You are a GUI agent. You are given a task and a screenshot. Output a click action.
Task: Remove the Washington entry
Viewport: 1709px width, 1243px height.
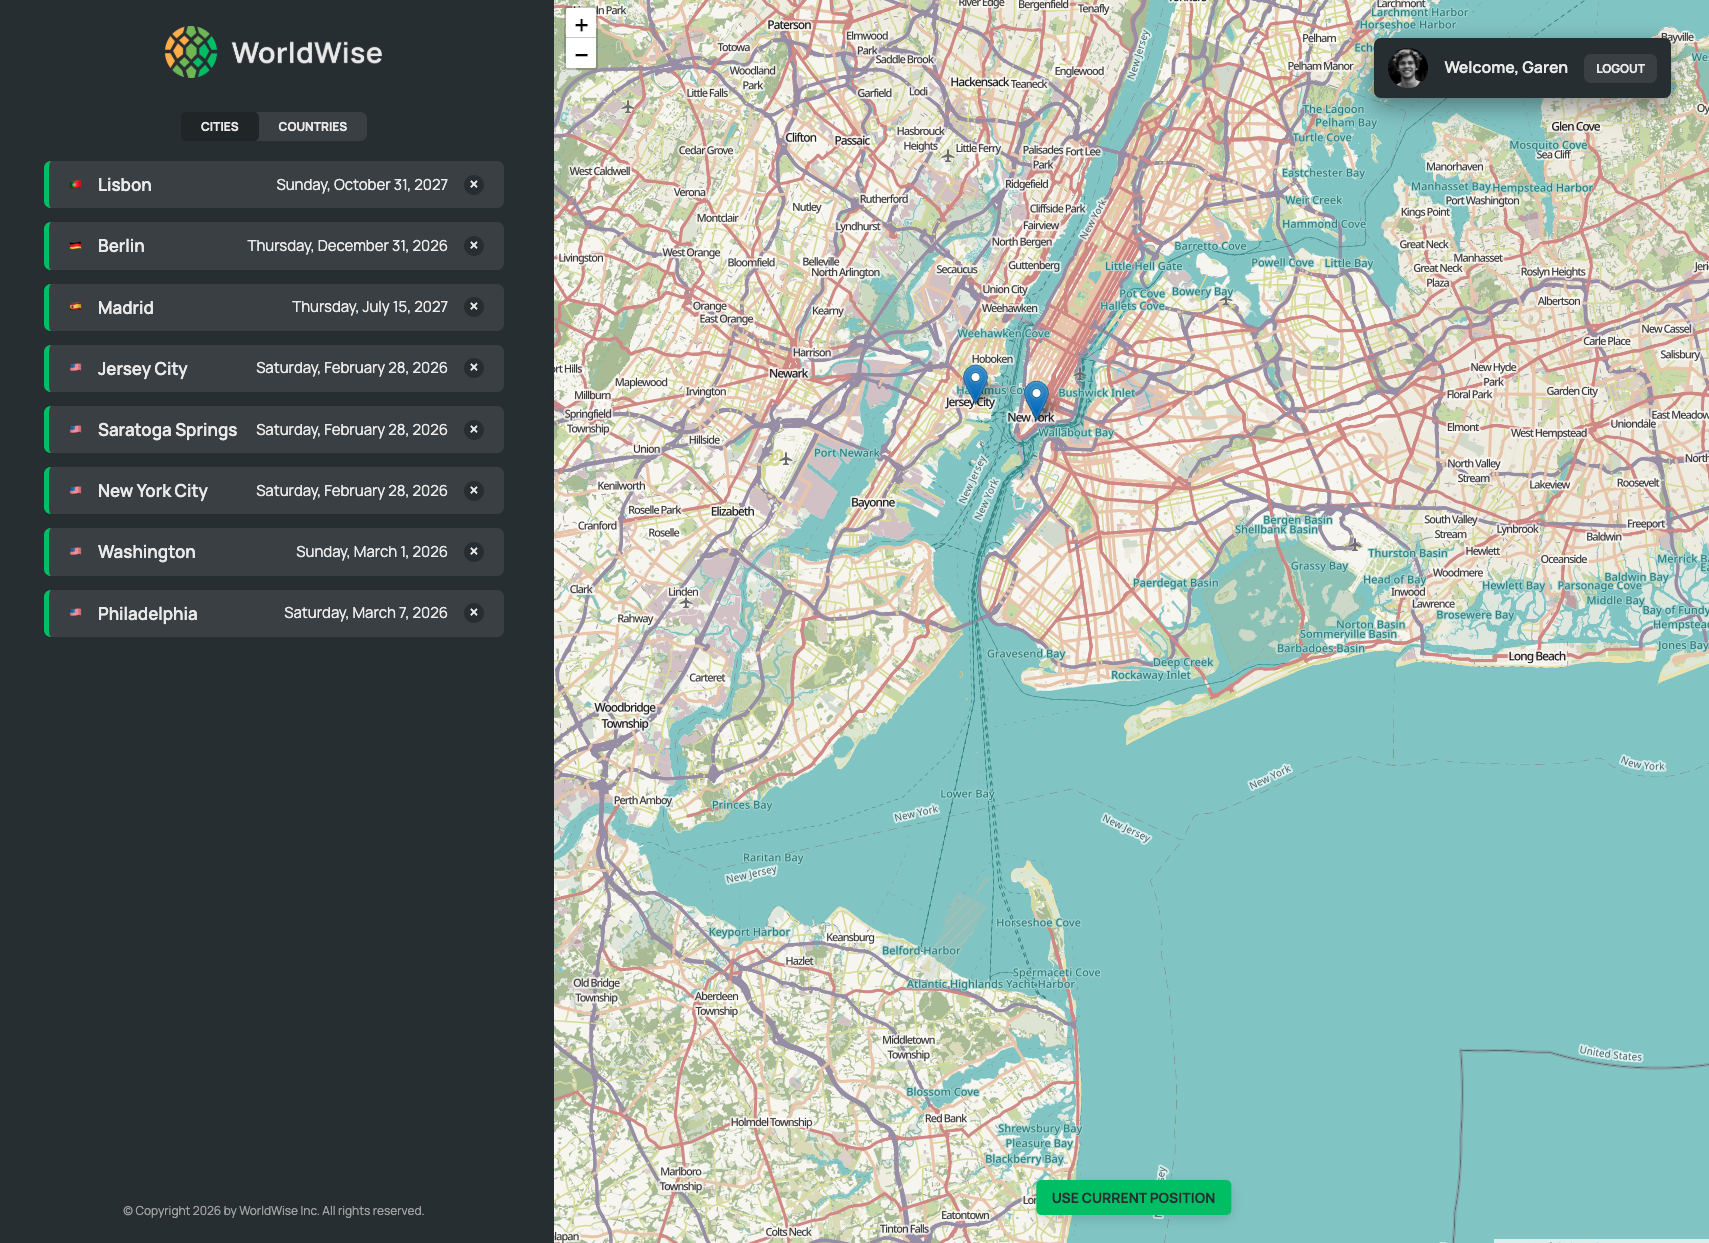[474, 552]
